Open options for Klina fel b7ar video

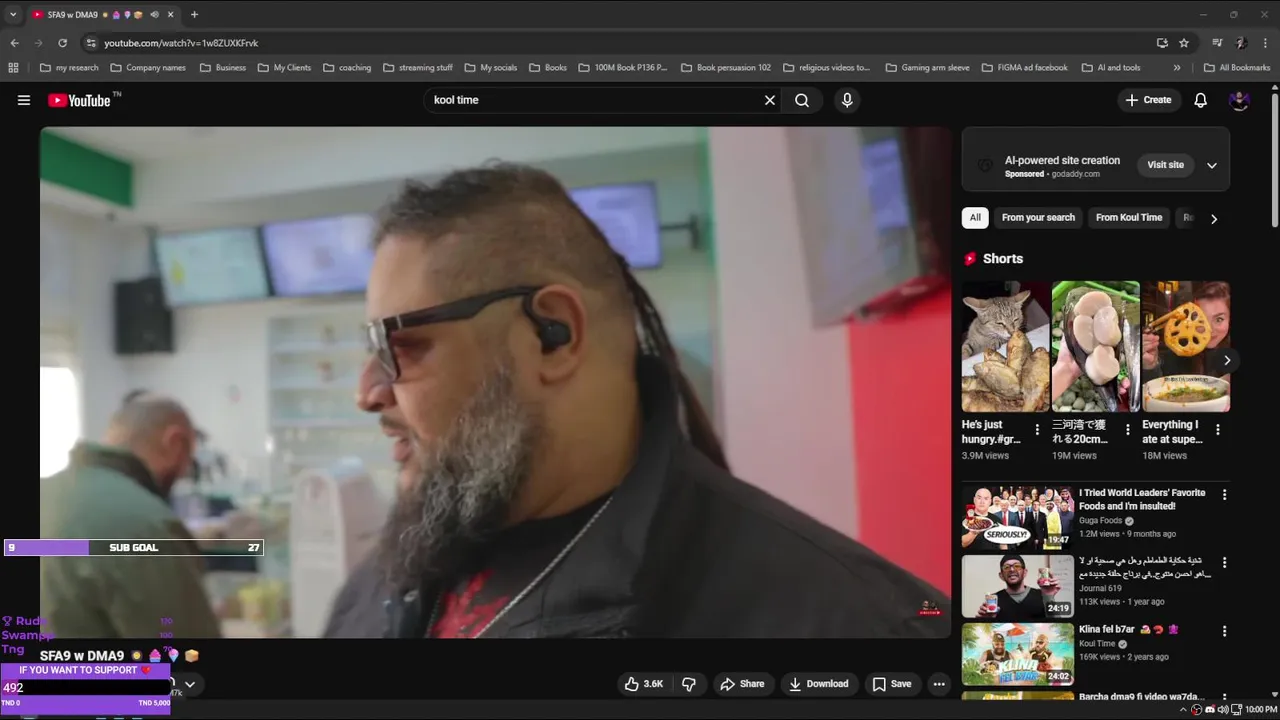[1224, 631]
